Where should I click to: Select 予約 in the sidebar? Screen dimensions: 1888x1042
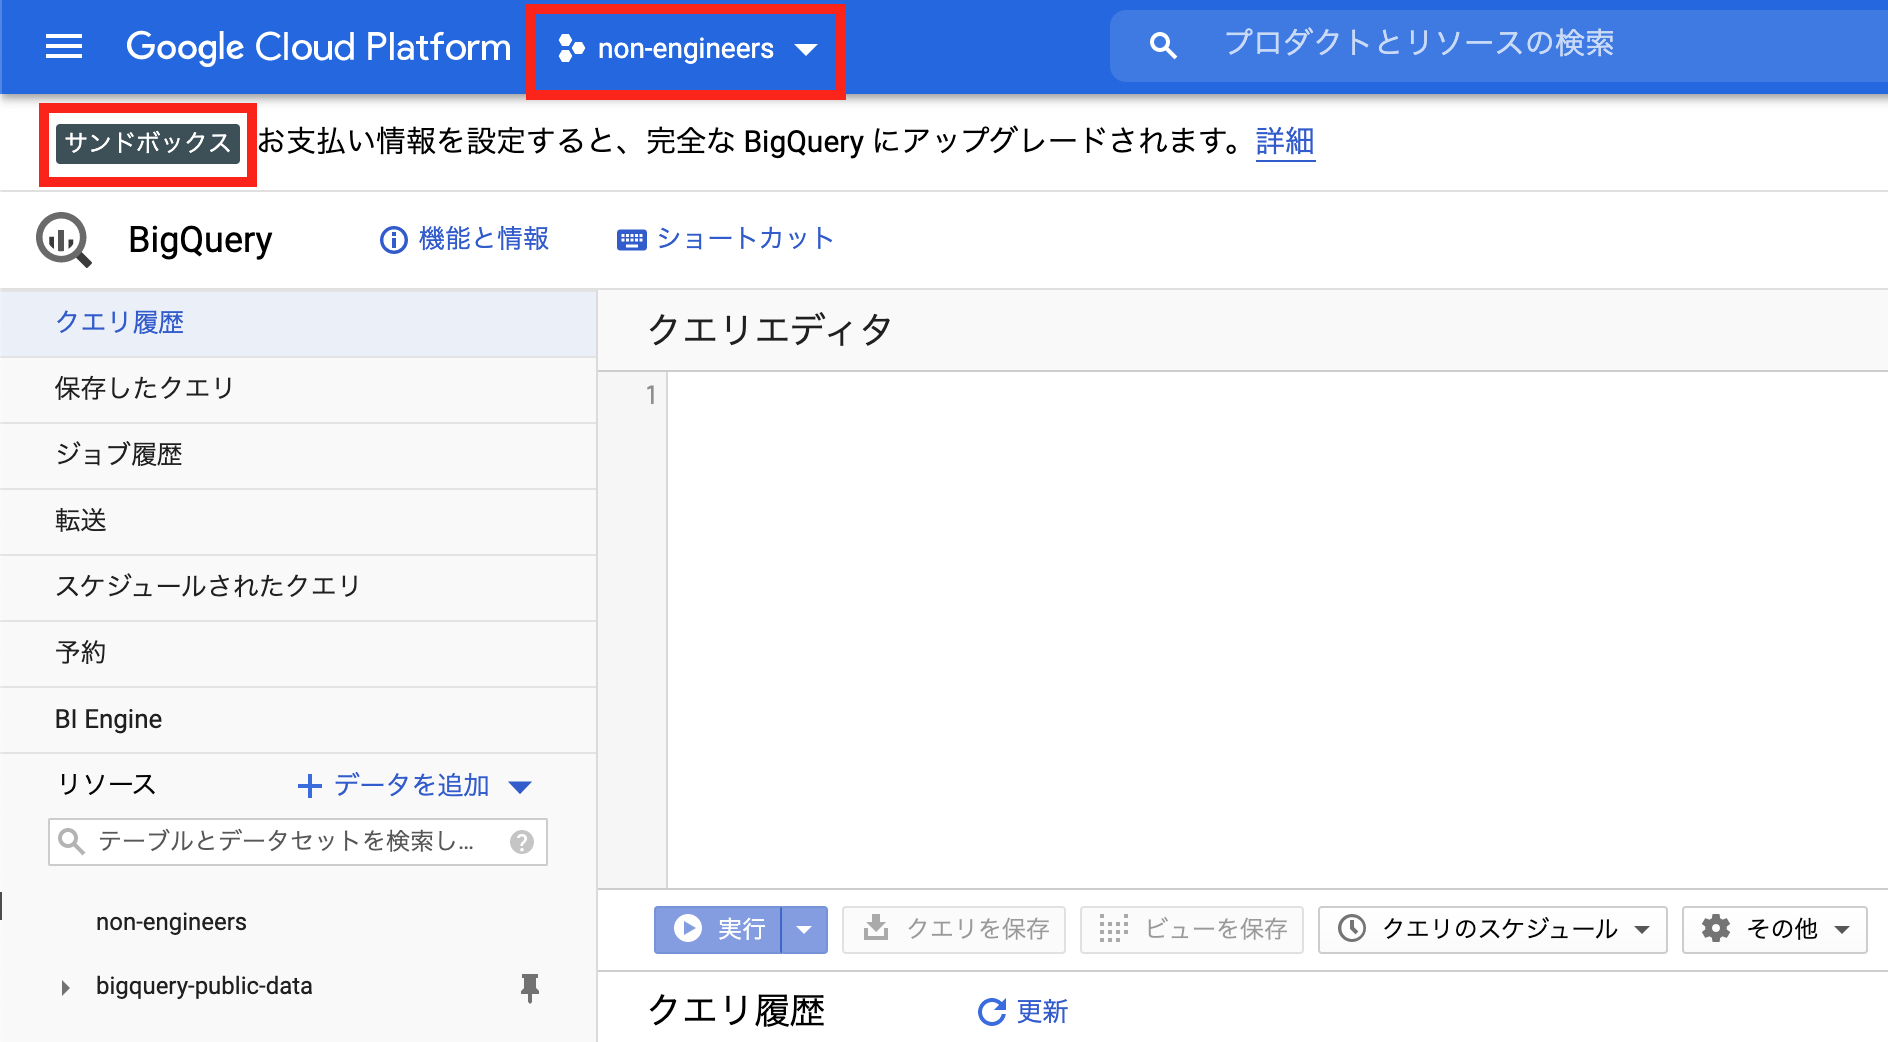pos(299,653)
